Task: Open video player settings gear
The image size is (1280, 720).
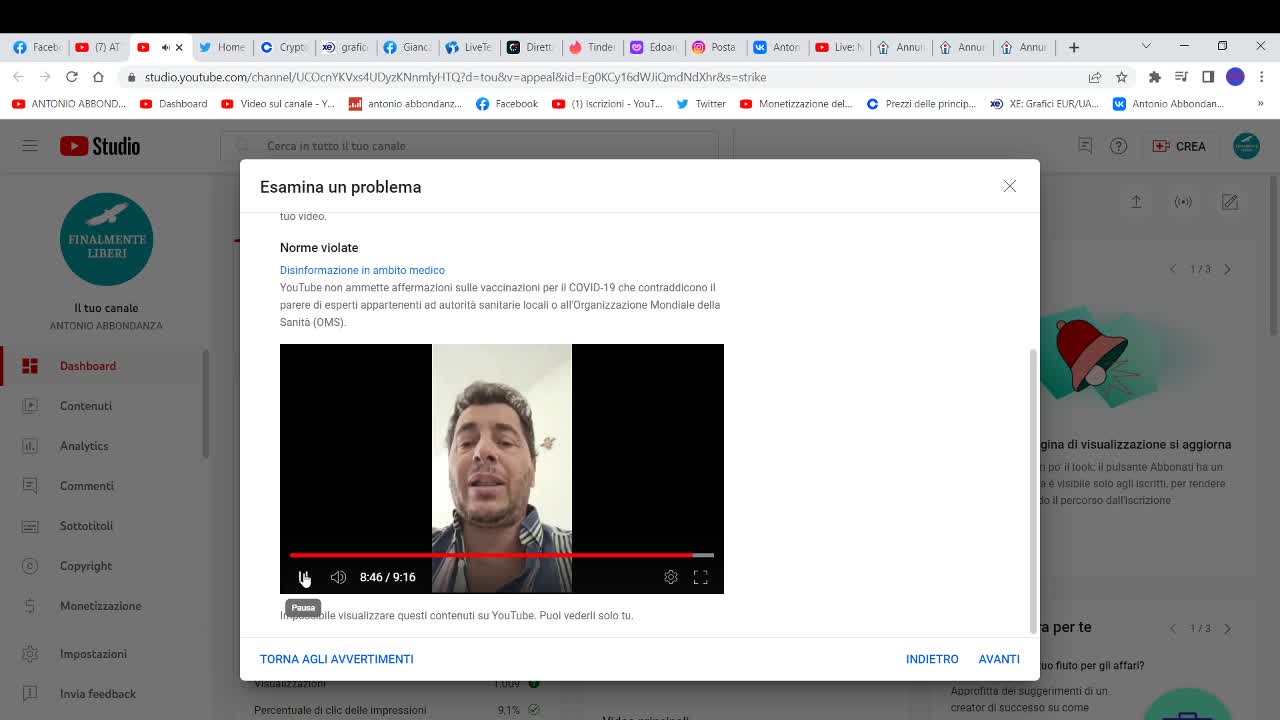Action: [671, 577]
